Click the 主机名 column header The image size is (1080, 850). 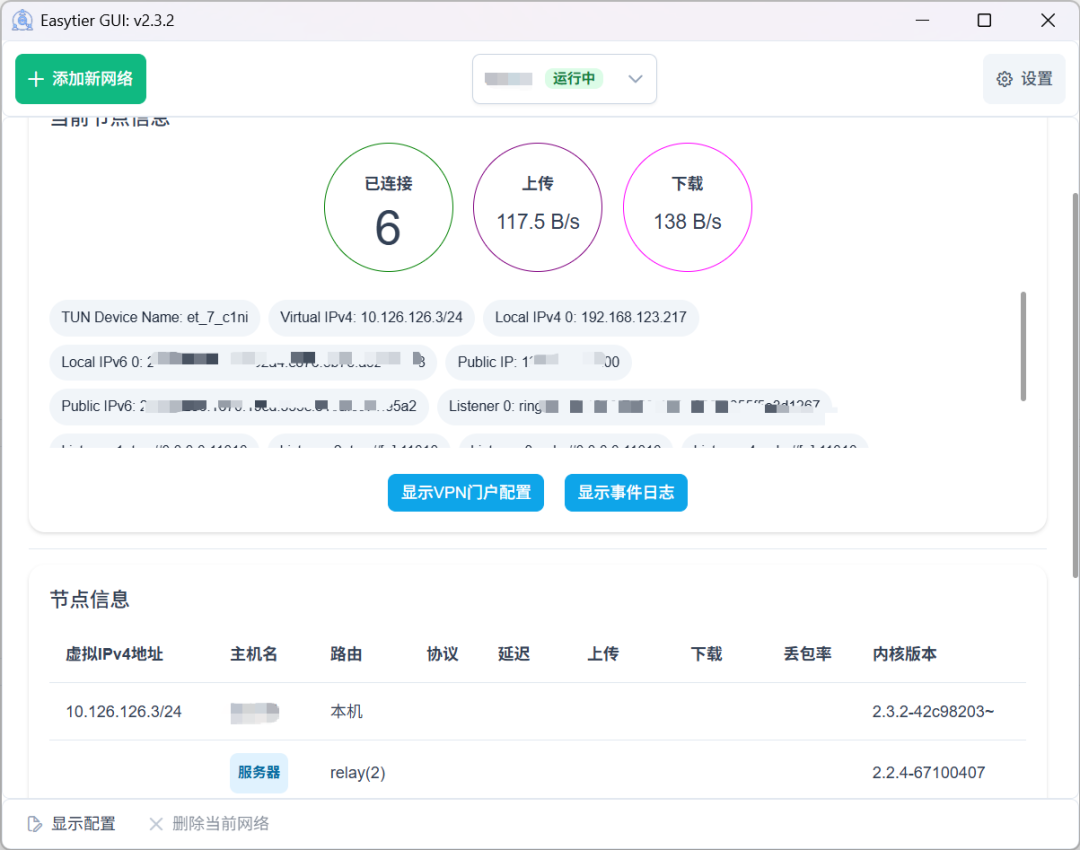(x=253, y=654)
